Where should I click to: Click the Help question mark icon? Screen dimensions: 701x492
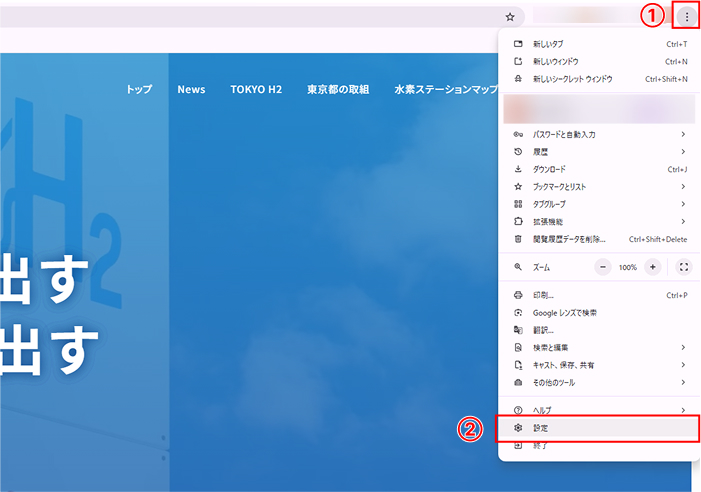pos(518,410)
